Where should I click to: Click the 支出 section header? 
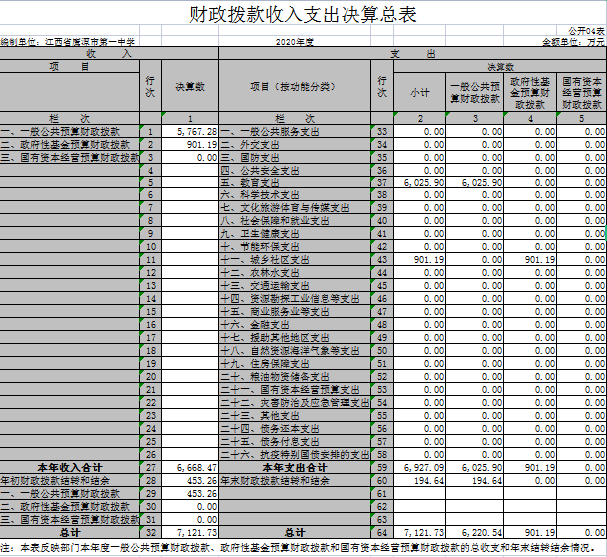click(x=413, y=53)
